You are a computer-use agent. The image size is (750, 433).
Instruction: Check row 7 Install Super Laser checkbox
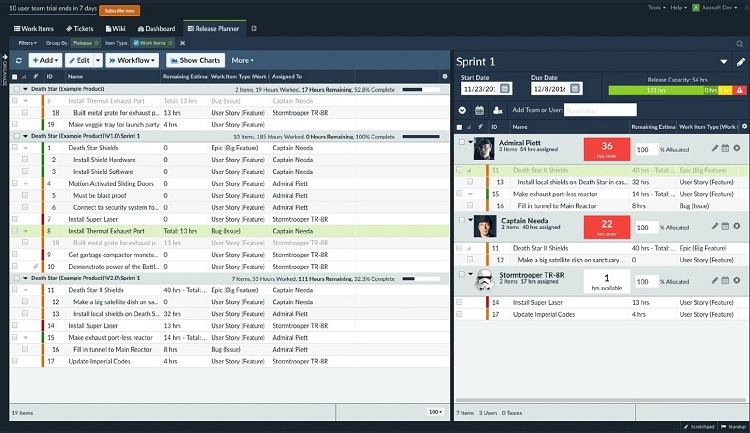coord(15,219)
